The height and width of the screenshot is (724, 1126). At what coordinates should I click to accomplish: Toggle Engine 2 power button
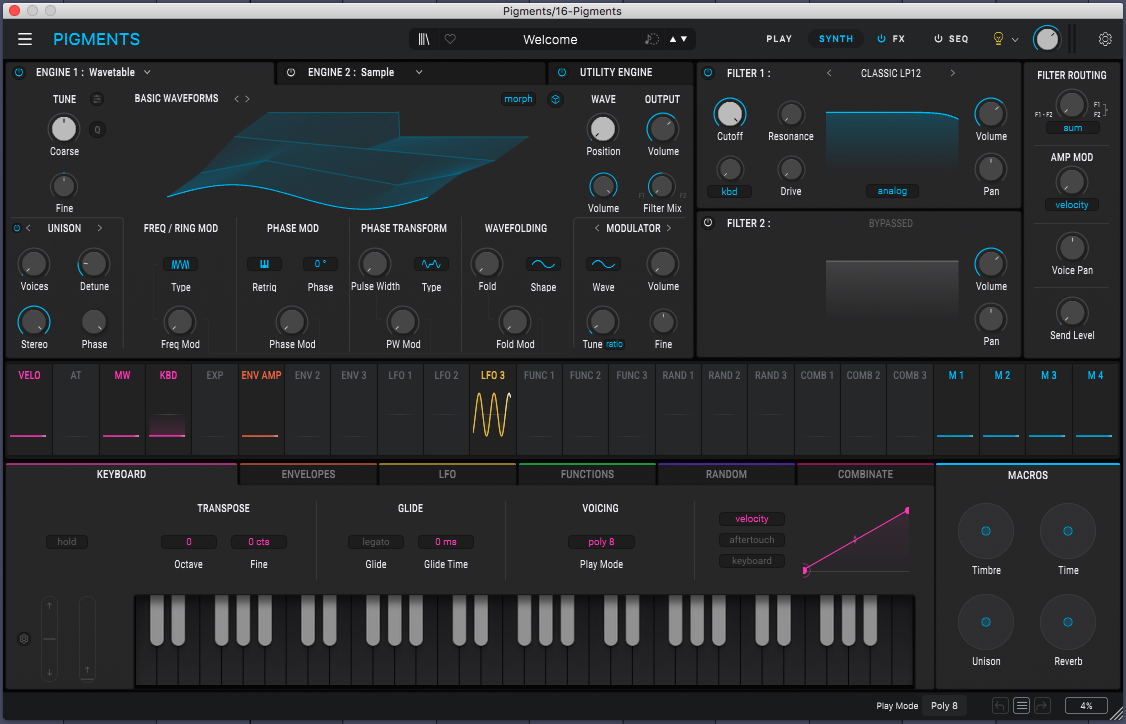tap(291, 72)
